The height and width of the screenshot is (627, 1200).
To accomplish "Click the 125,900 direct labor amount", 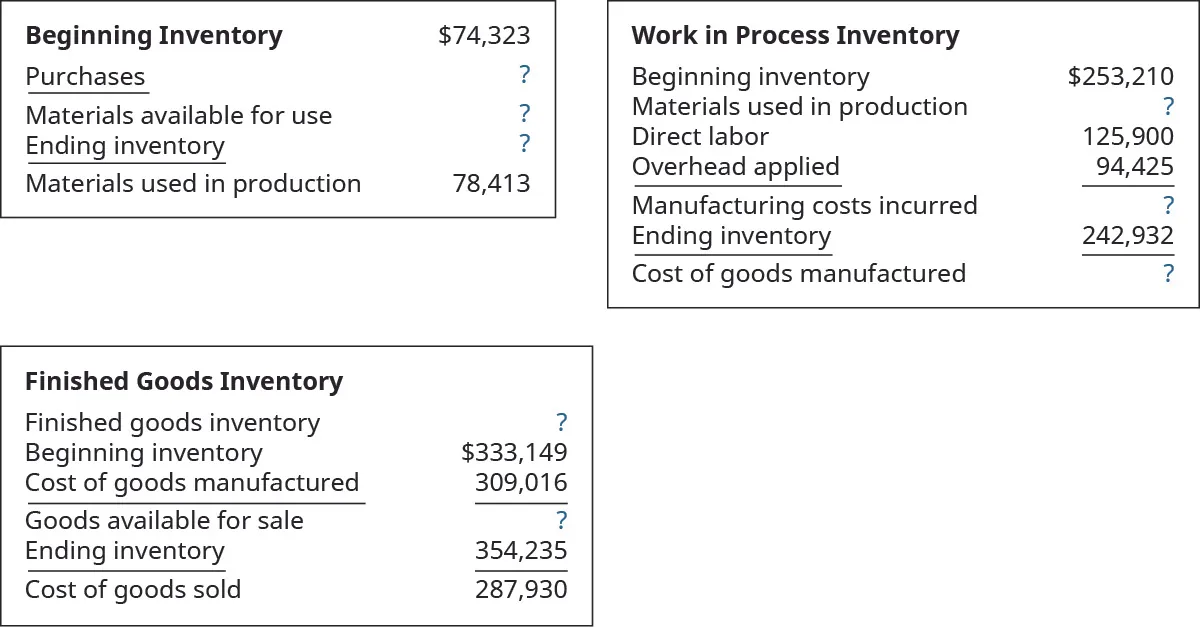I will click(1128, 136).
